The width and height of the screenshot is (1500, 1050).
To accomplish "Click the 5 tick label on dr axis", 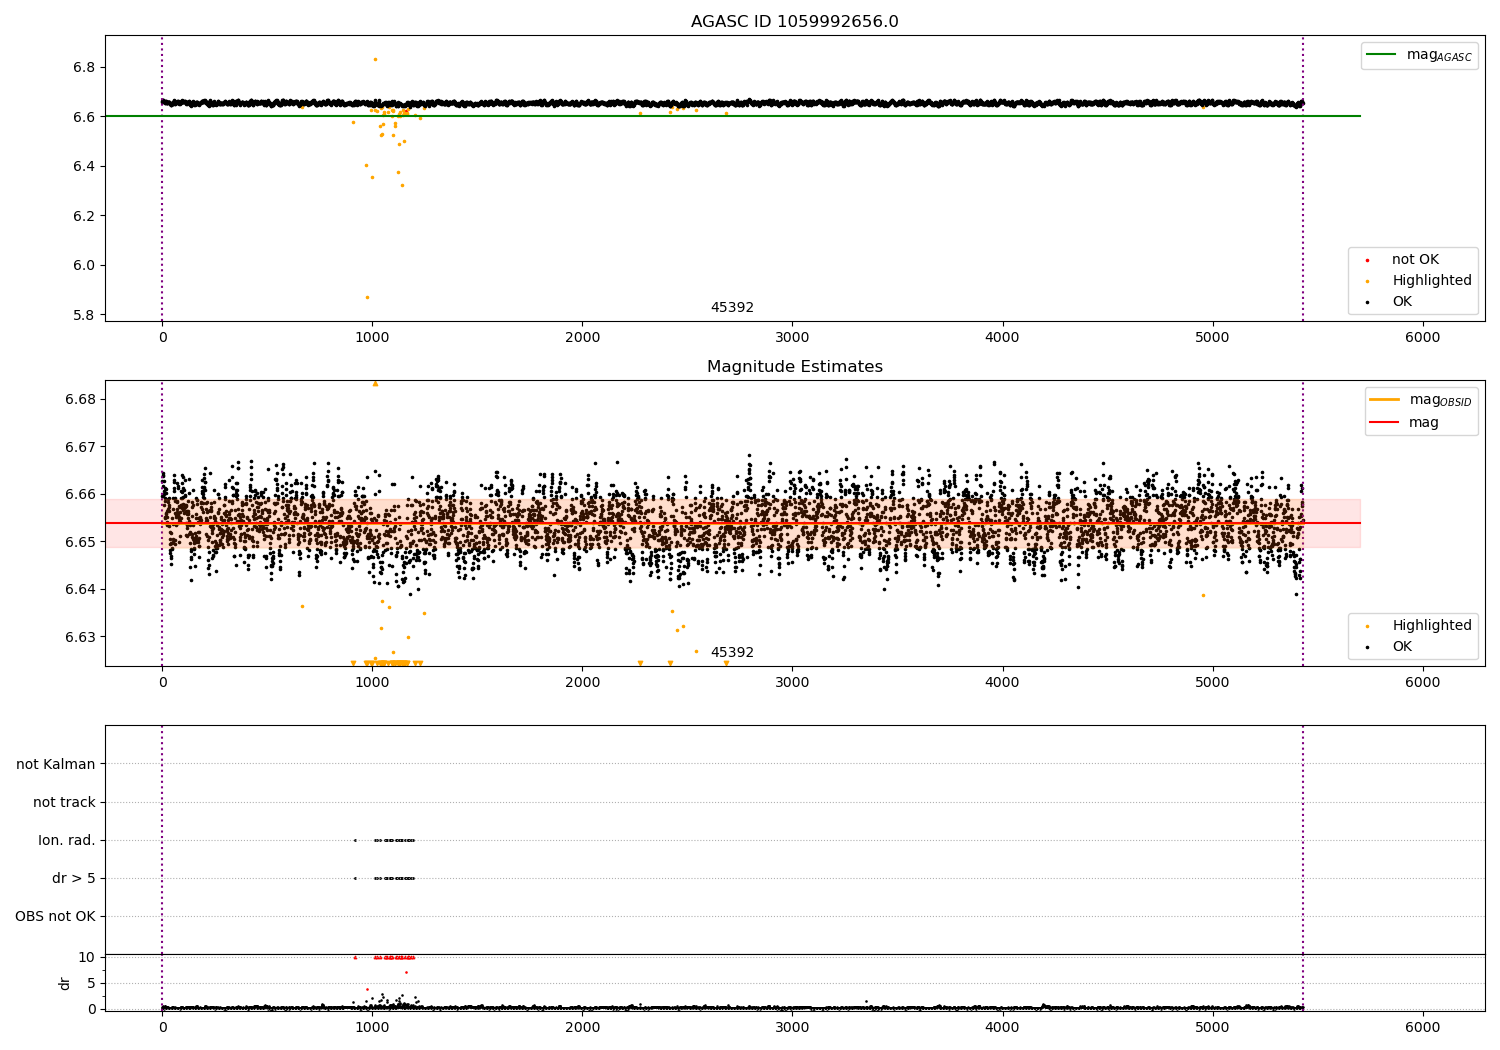I will click(91, 984).
